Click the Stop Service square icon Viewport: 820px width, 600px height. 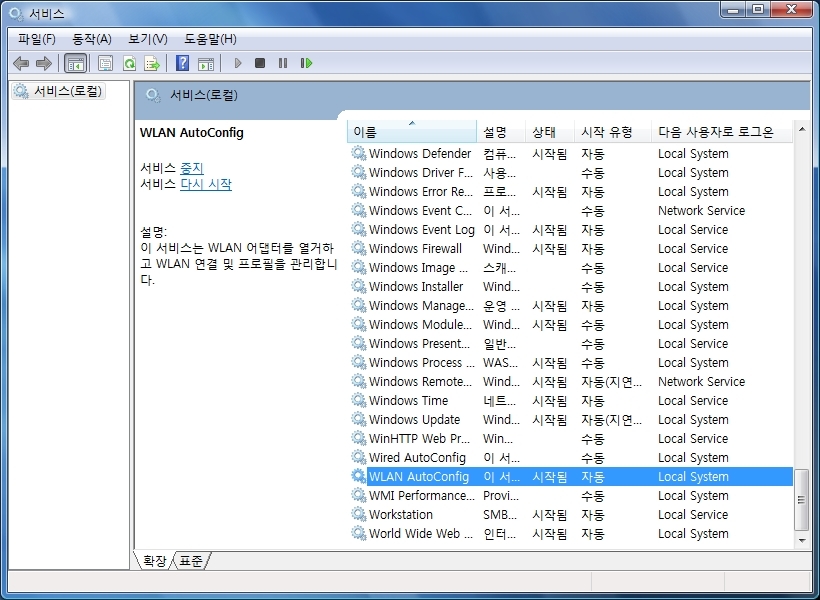[x=260, y=63]
